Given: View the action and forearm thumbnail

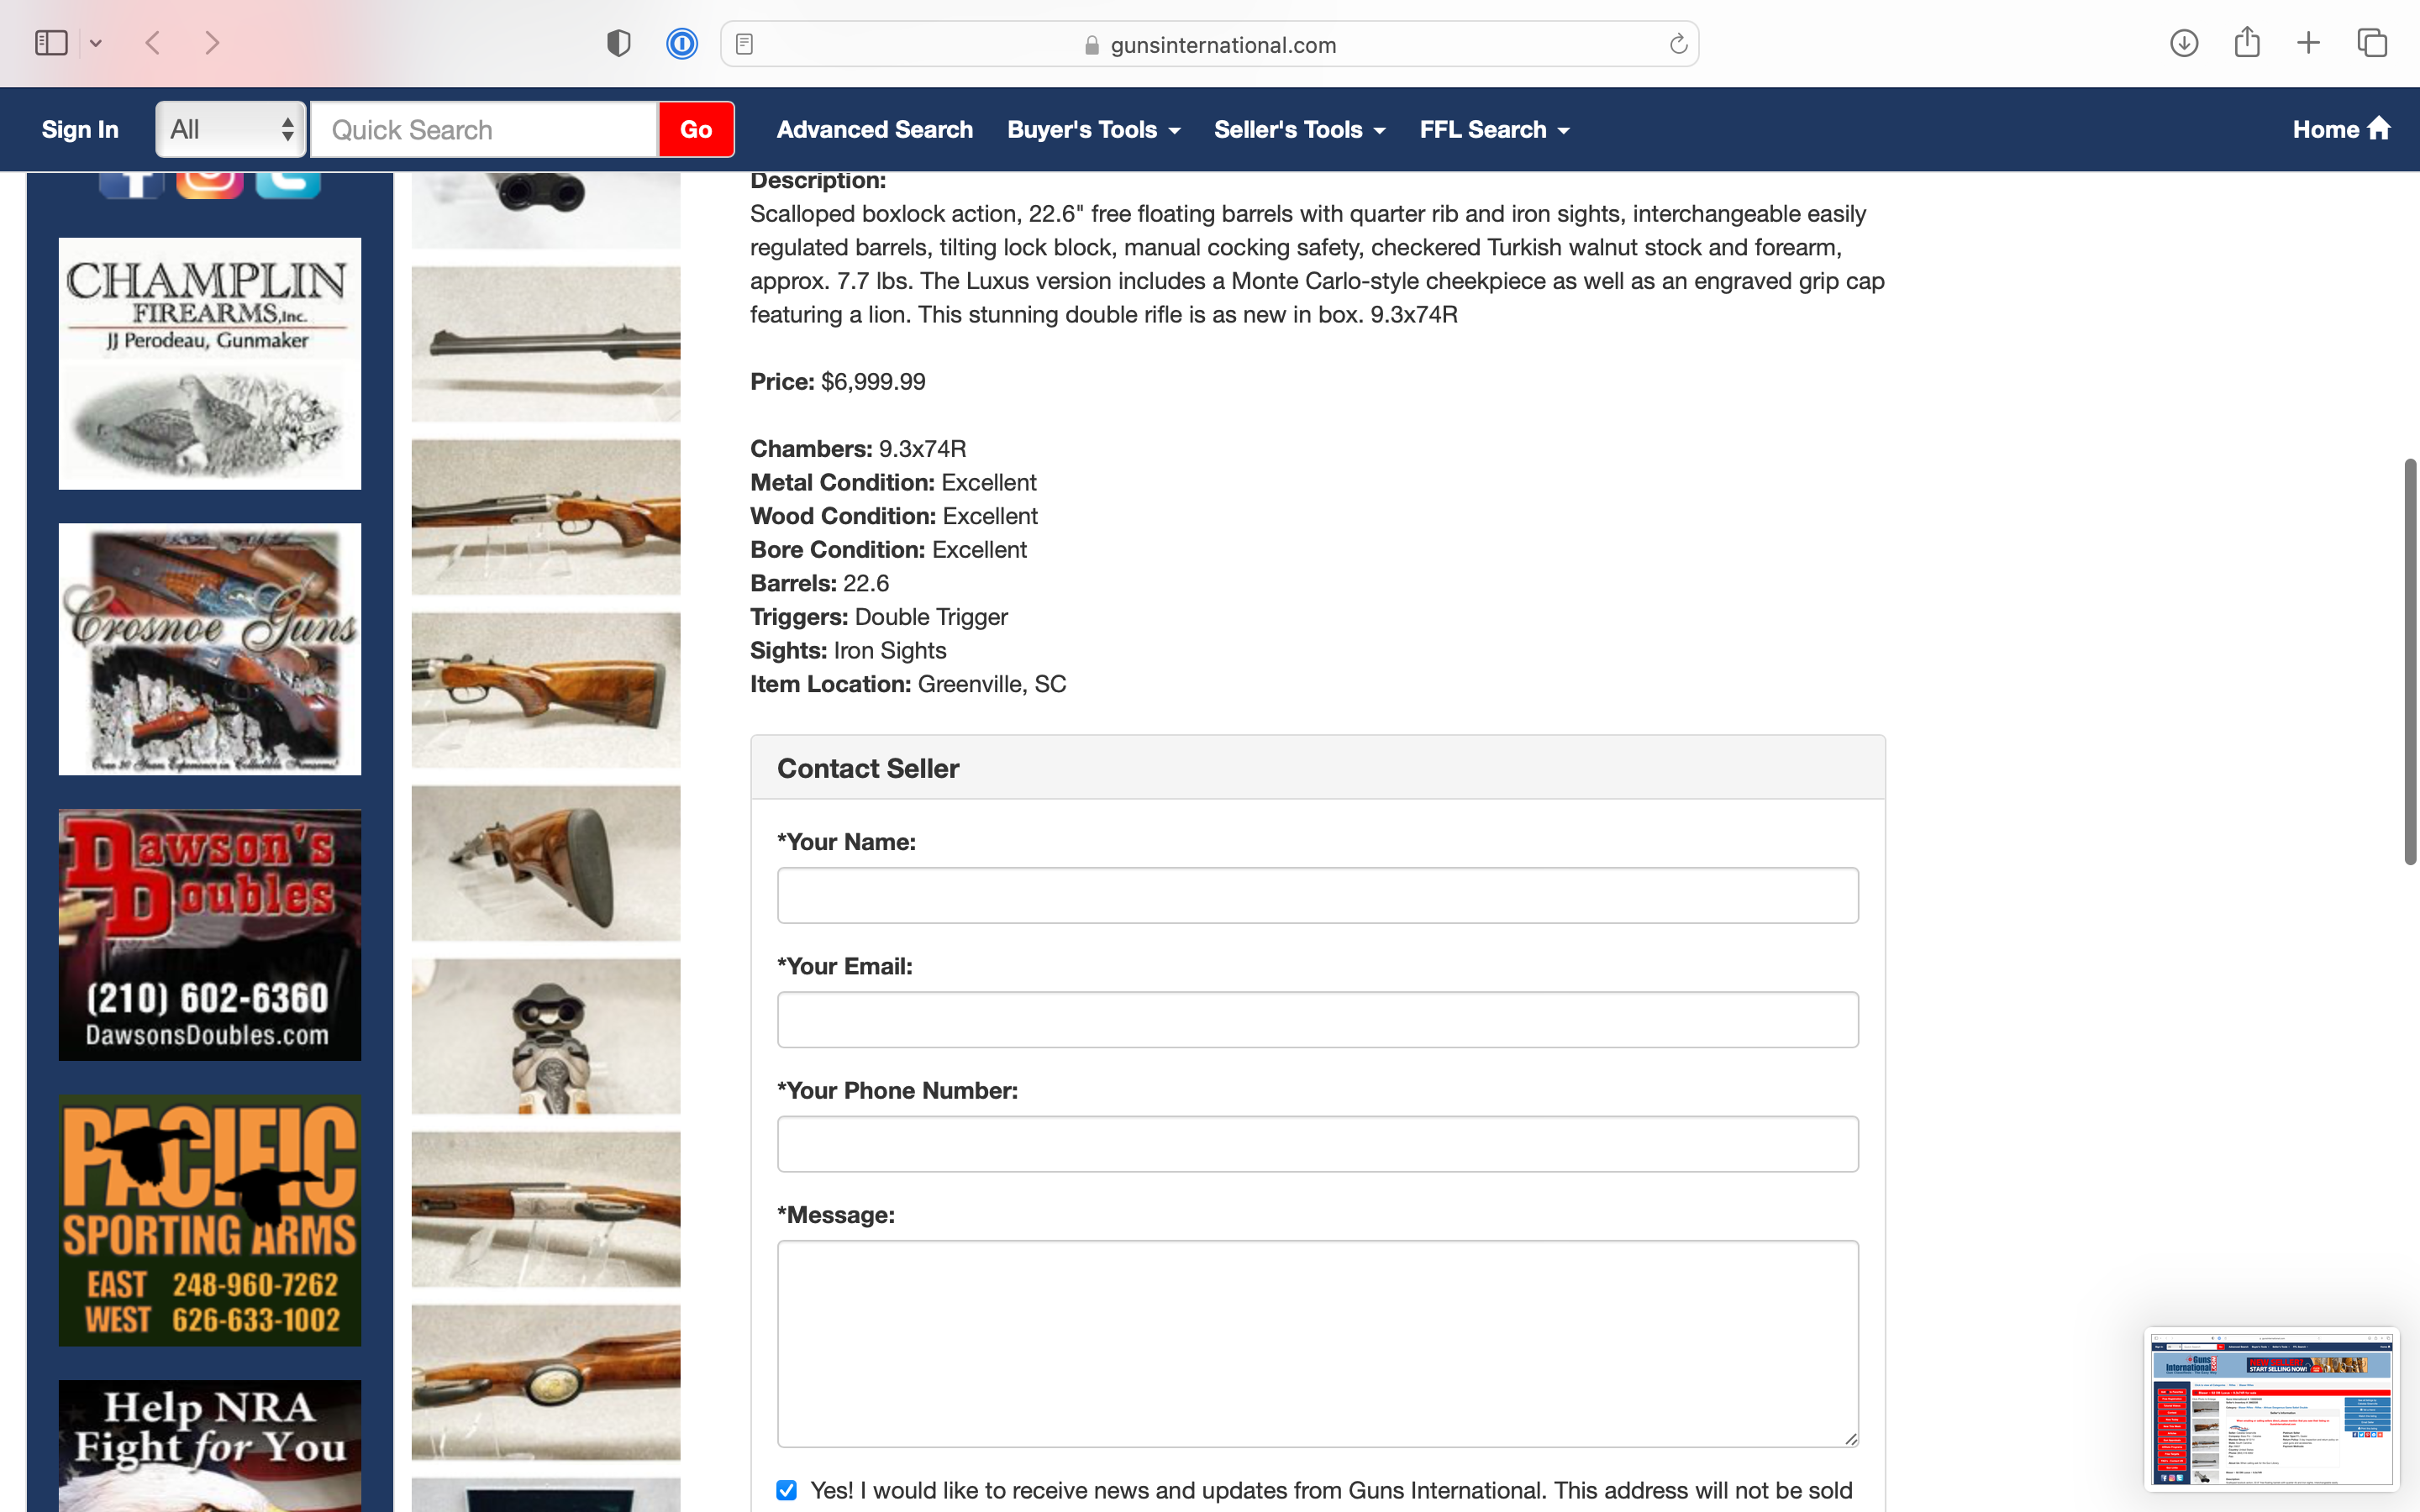Looking at the screenshot, I should (x=546, y=517).
